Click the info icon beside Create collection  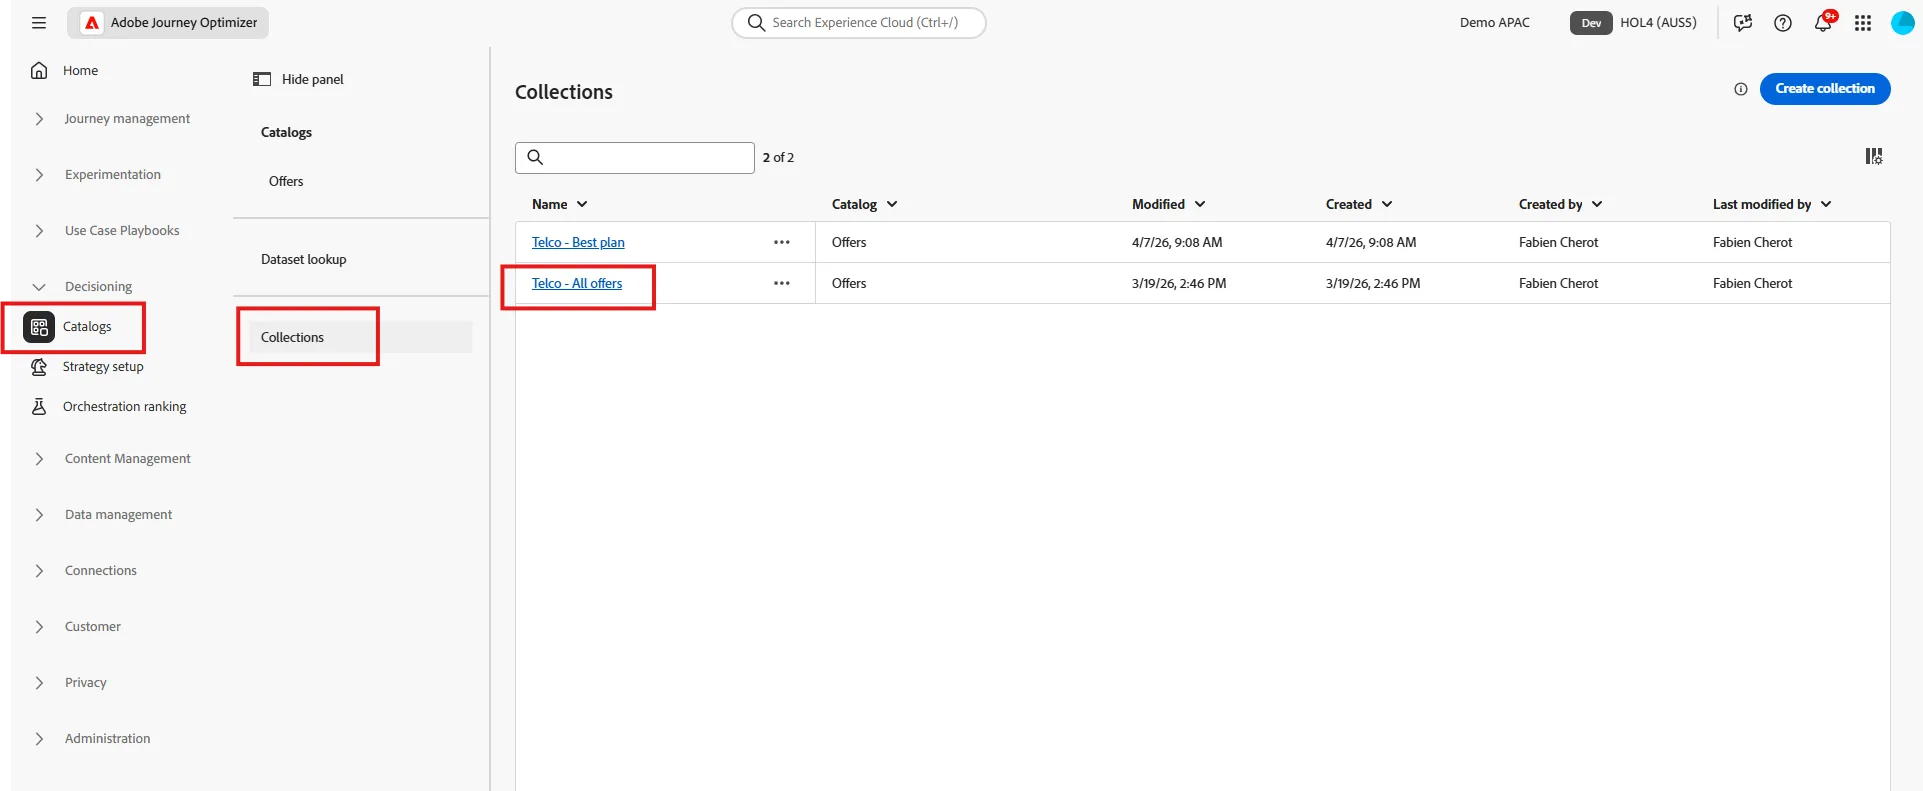click(1741, 89)
